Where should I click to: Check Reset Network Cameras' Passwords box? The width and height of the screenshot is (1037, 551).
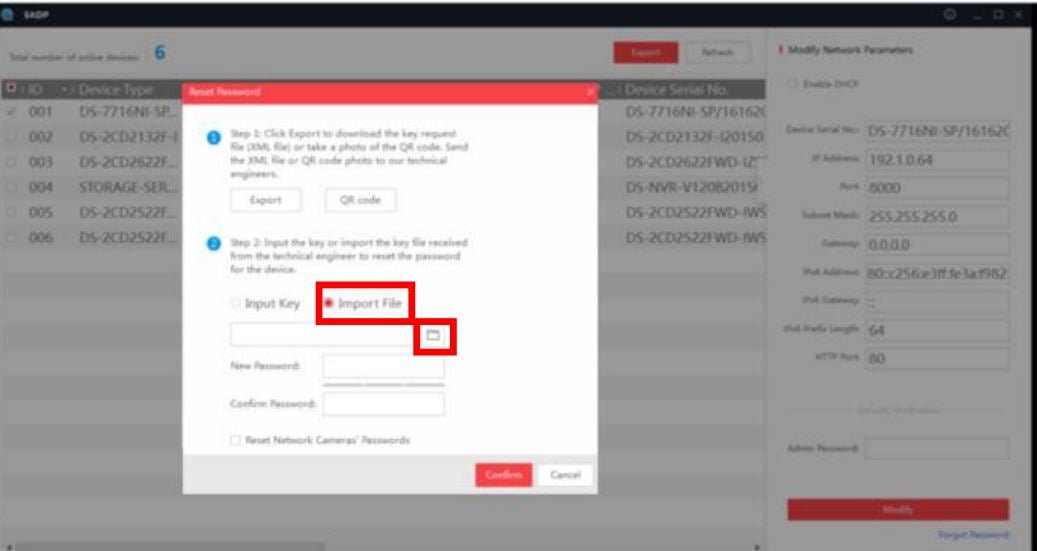236,440
